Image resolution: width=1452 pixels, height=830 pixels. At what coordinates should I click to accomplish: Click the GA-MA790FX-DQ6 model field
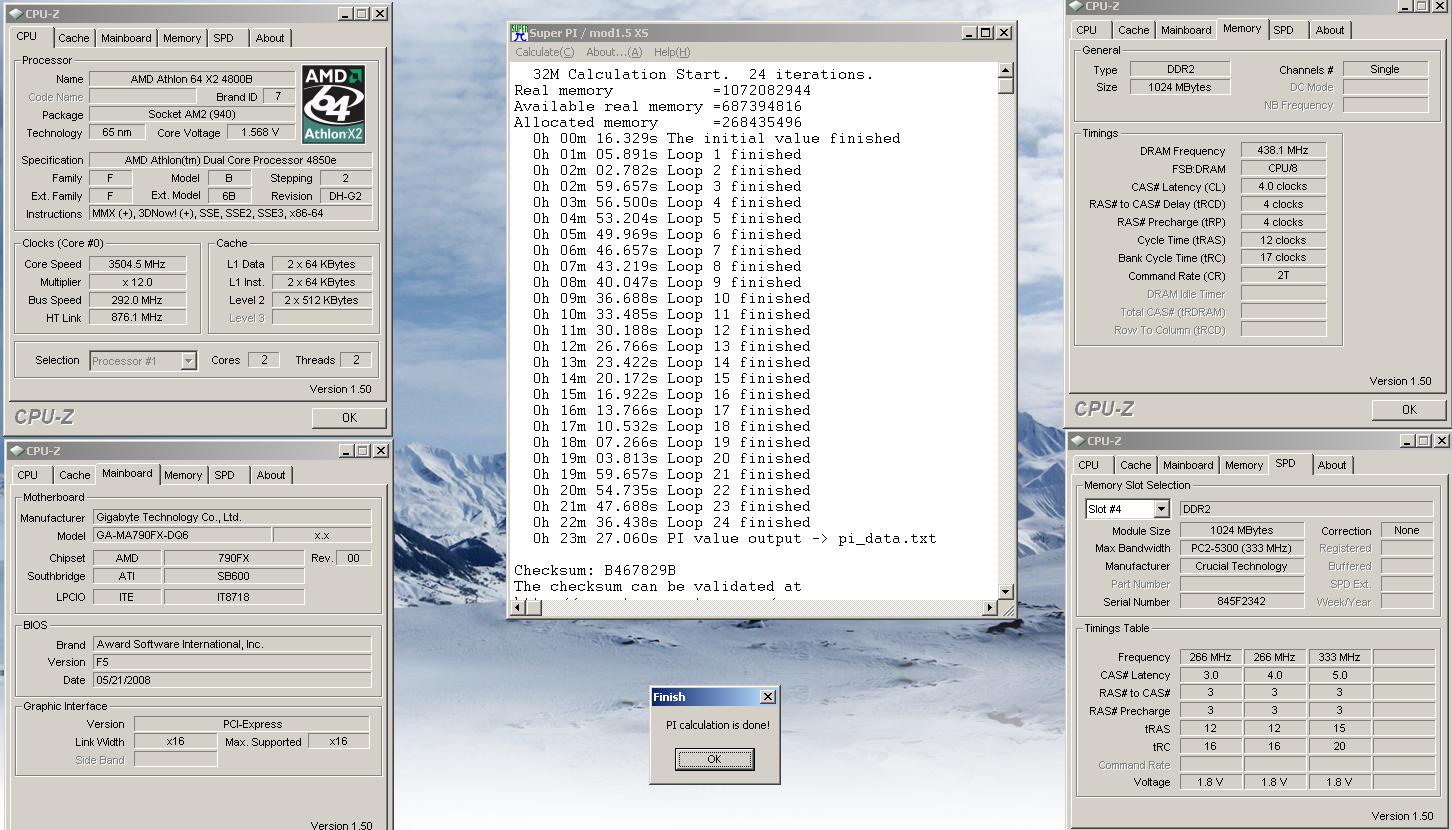(x=181, y=535)
